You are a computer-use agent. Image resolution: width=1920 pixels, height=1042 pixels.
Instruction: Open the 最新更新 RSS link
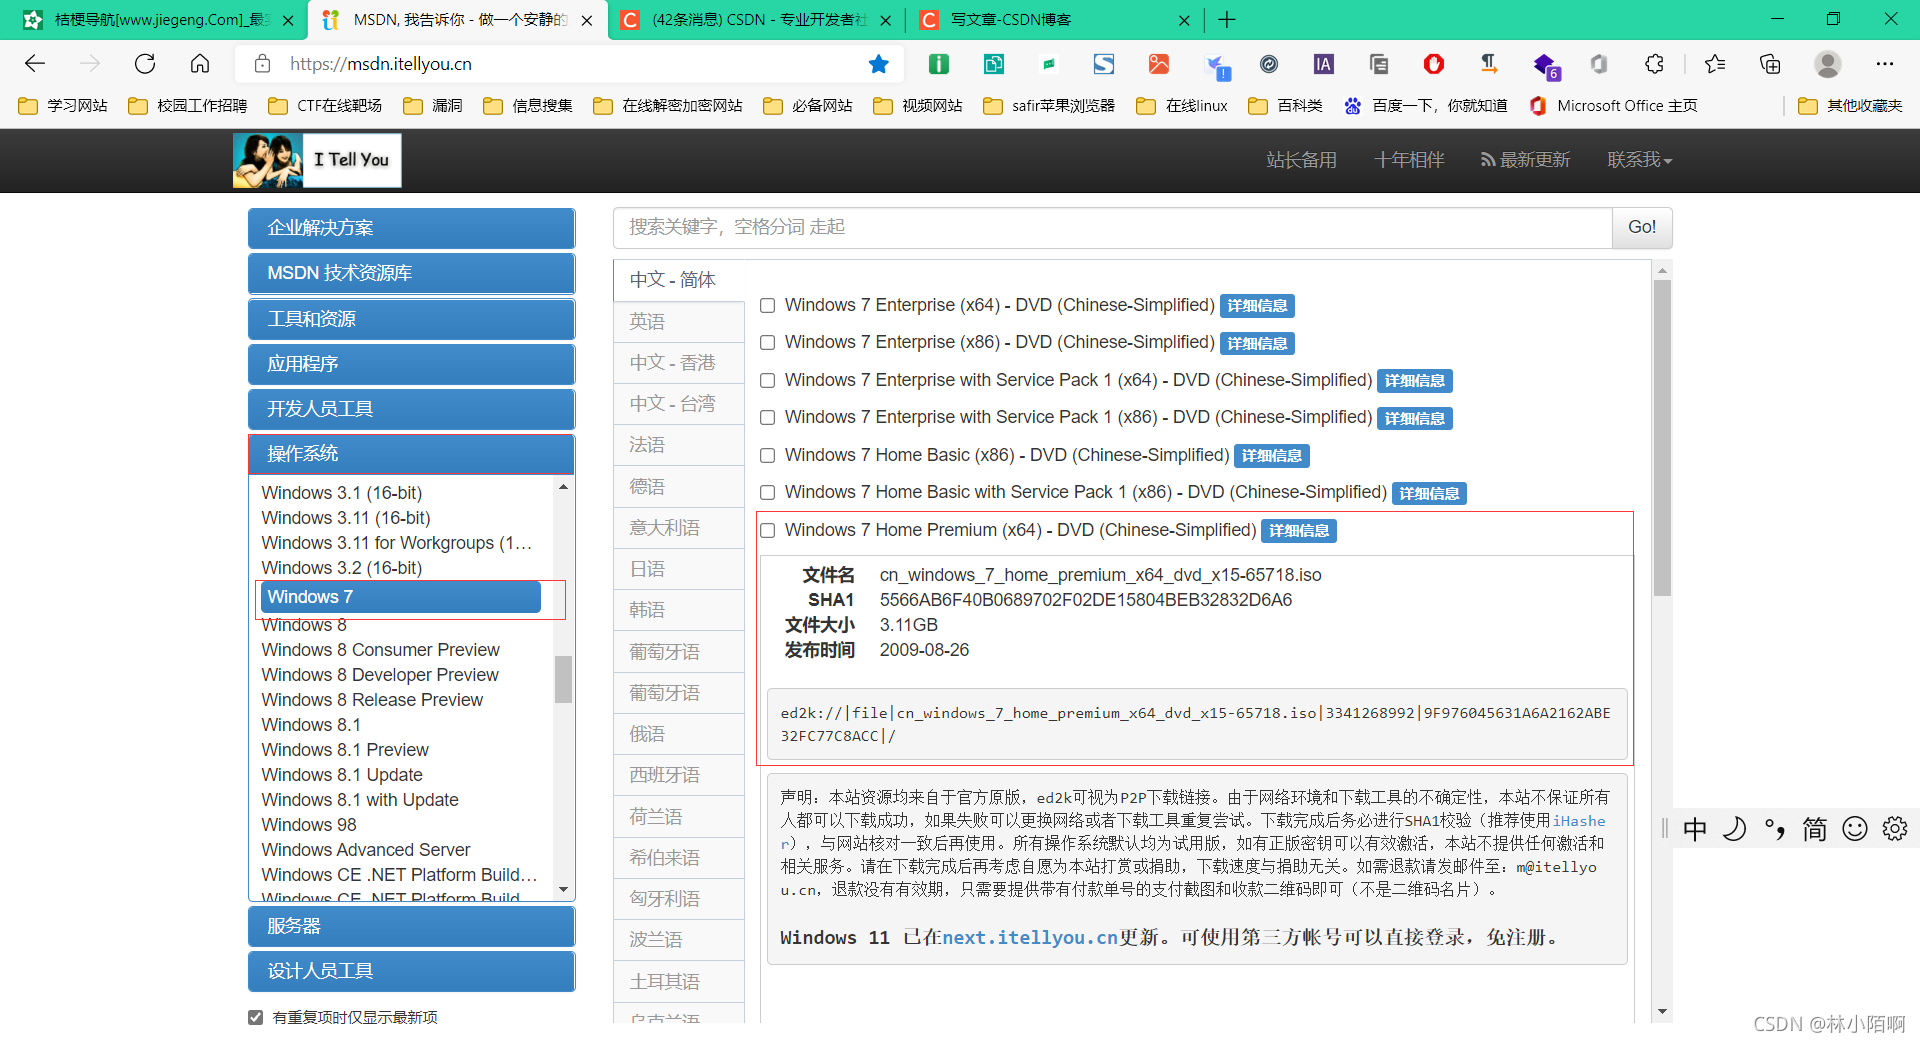tap(1525, 160)
